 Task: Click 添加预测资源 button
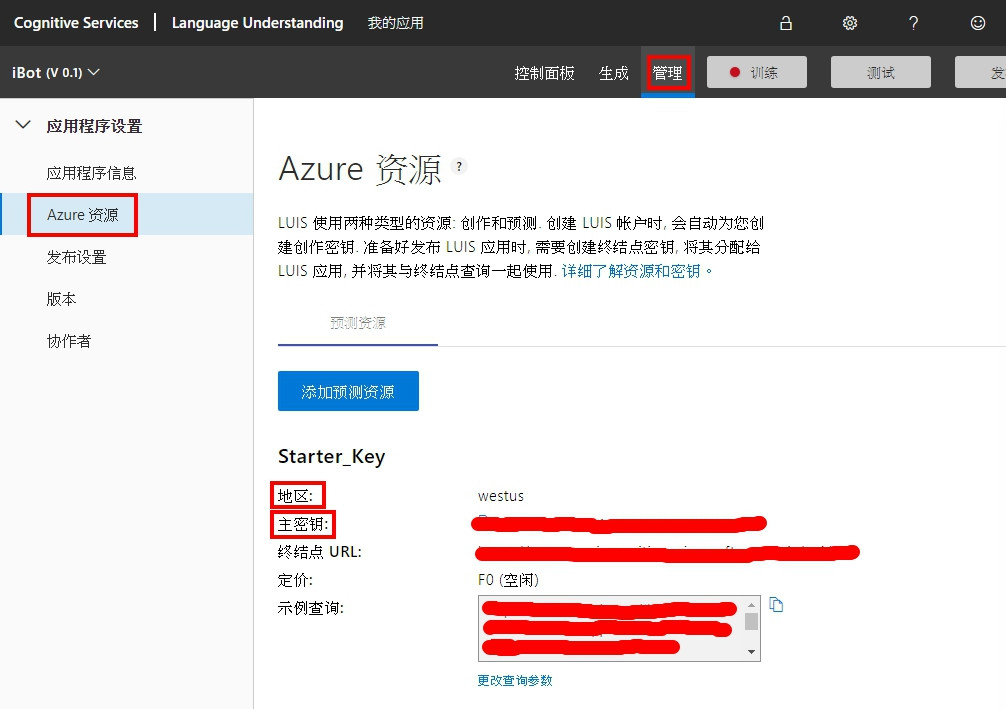[x=348, y=391]
